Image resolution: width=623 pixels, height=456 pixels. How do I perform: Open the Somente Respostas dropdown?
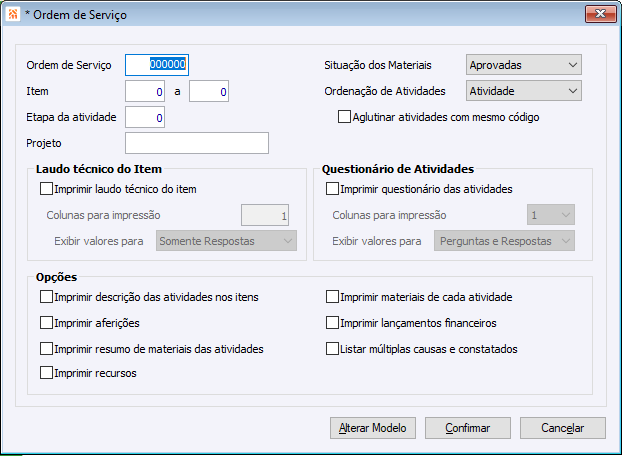click(x=226, y=241)
